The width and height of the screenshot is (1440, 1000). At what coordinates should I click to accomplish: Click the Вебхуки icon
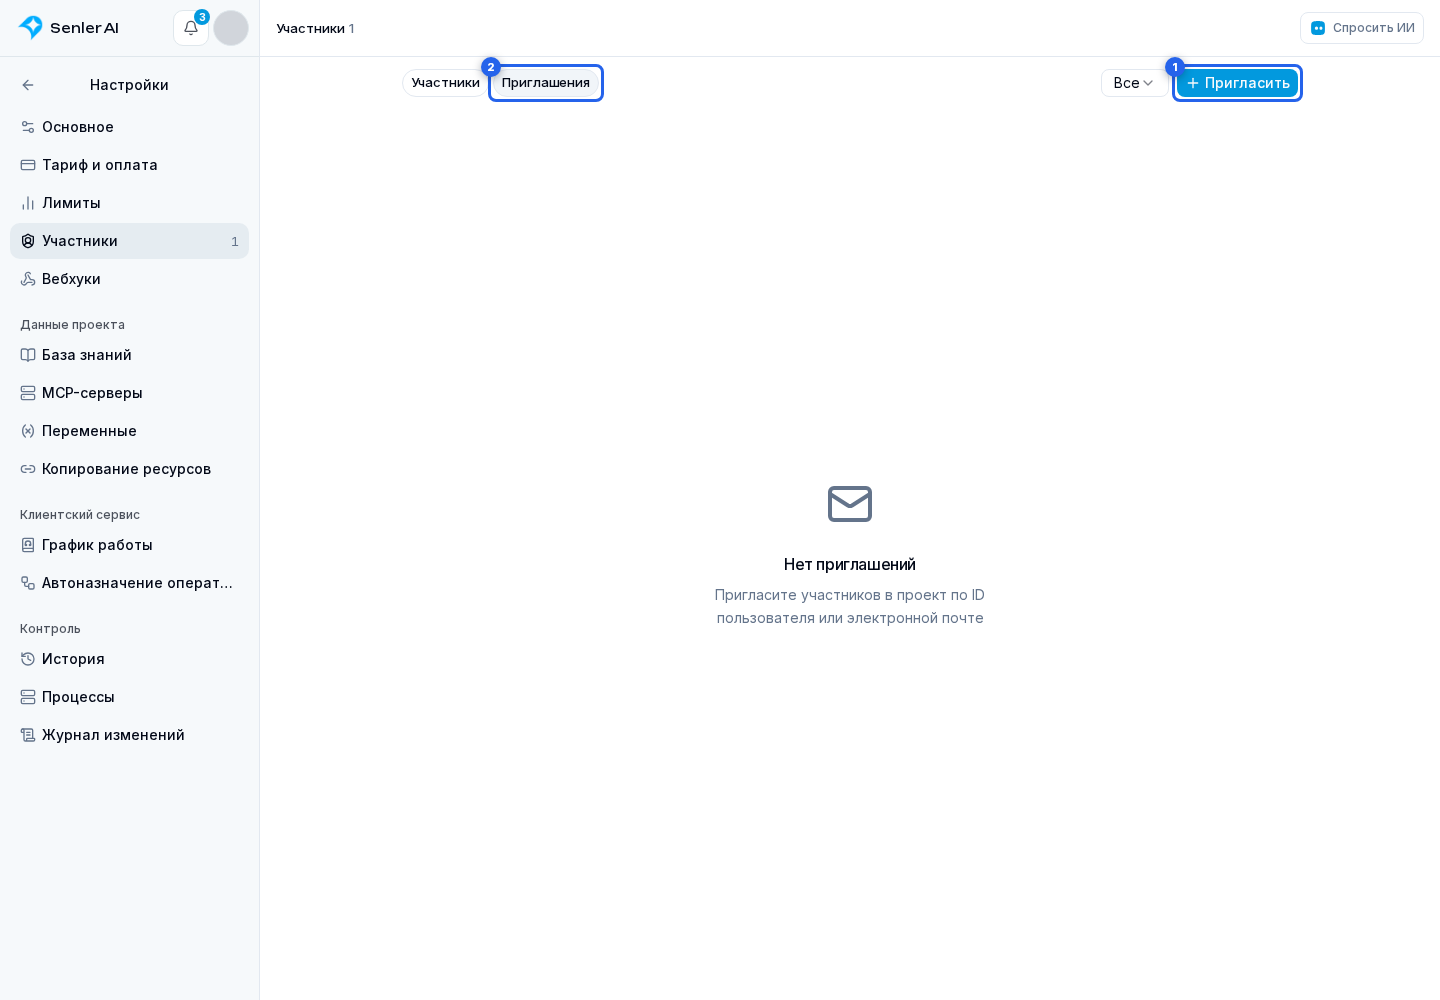coord(28,279)
